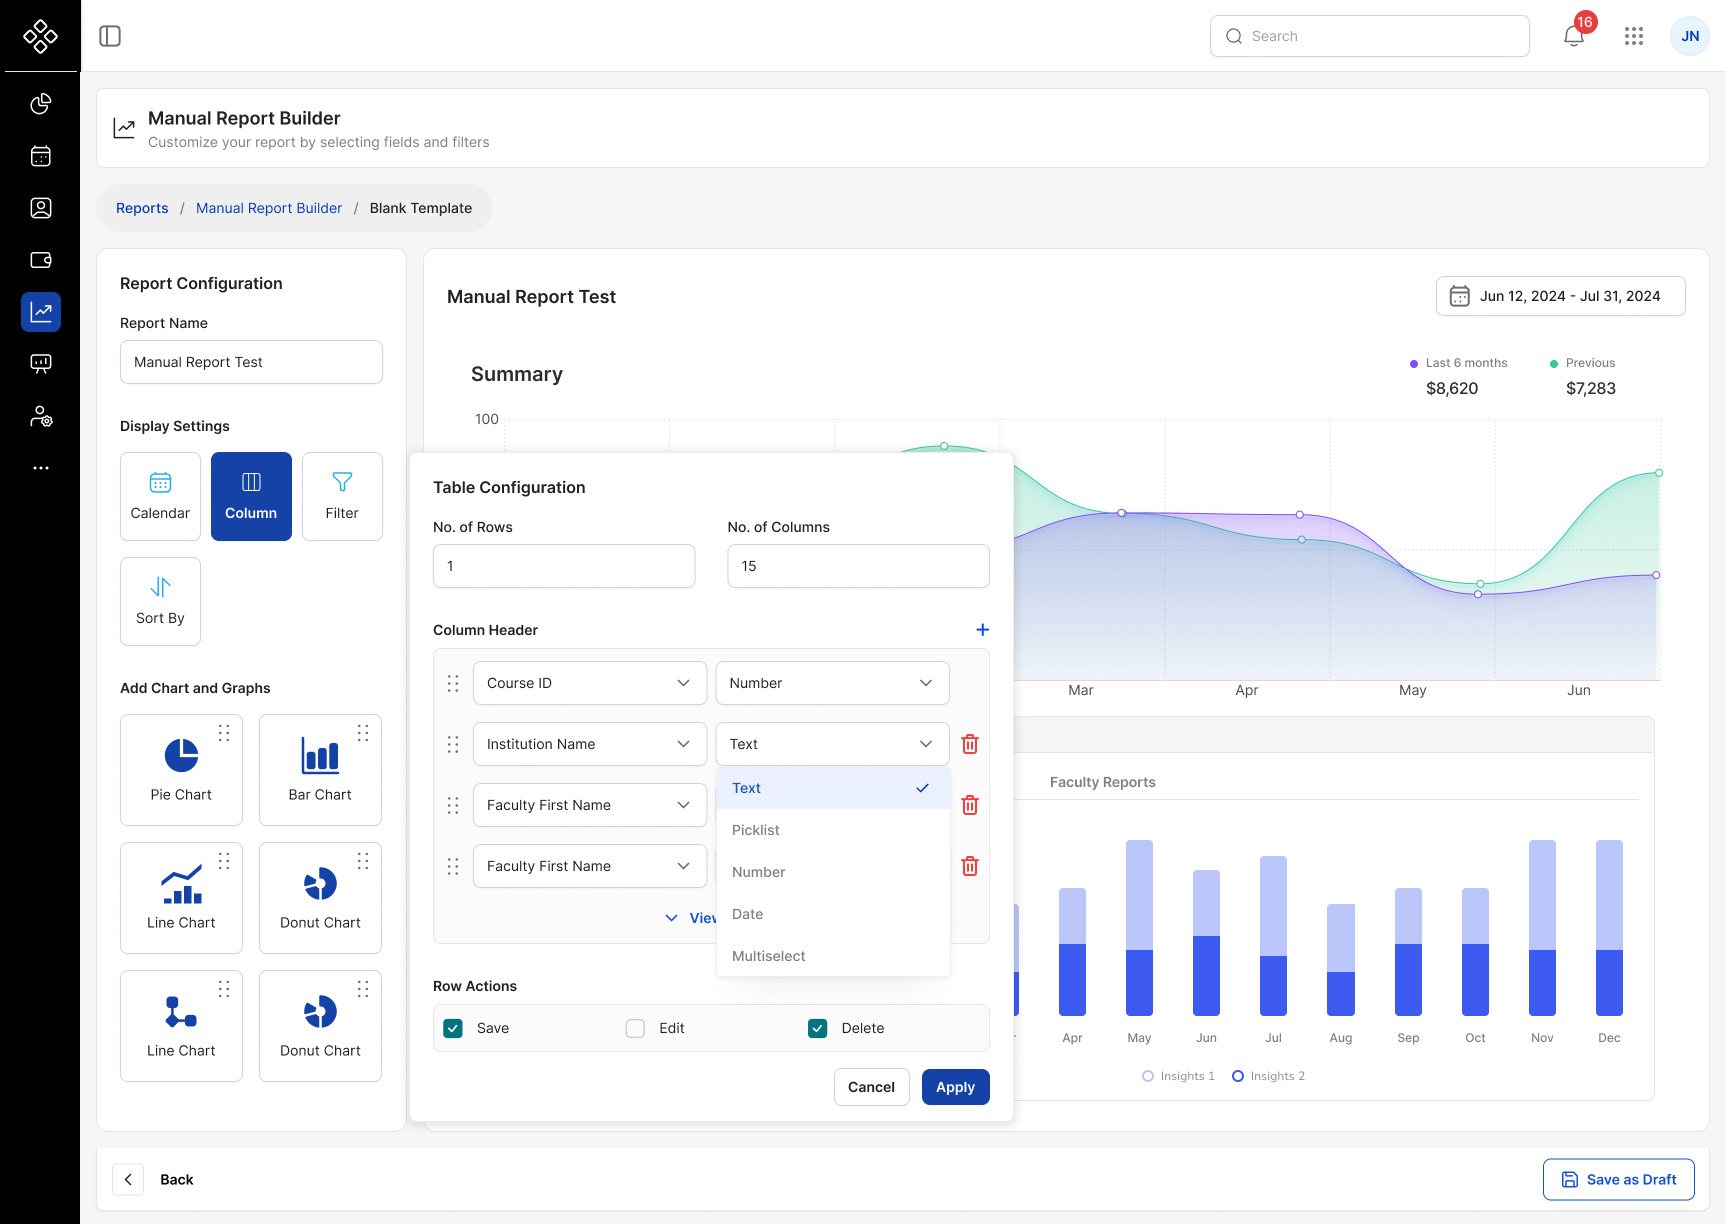Image resolution: width=1728 pixels, height=1224 pixels.
Task: Click the user settings icon in sidebar
Action: 41,416
